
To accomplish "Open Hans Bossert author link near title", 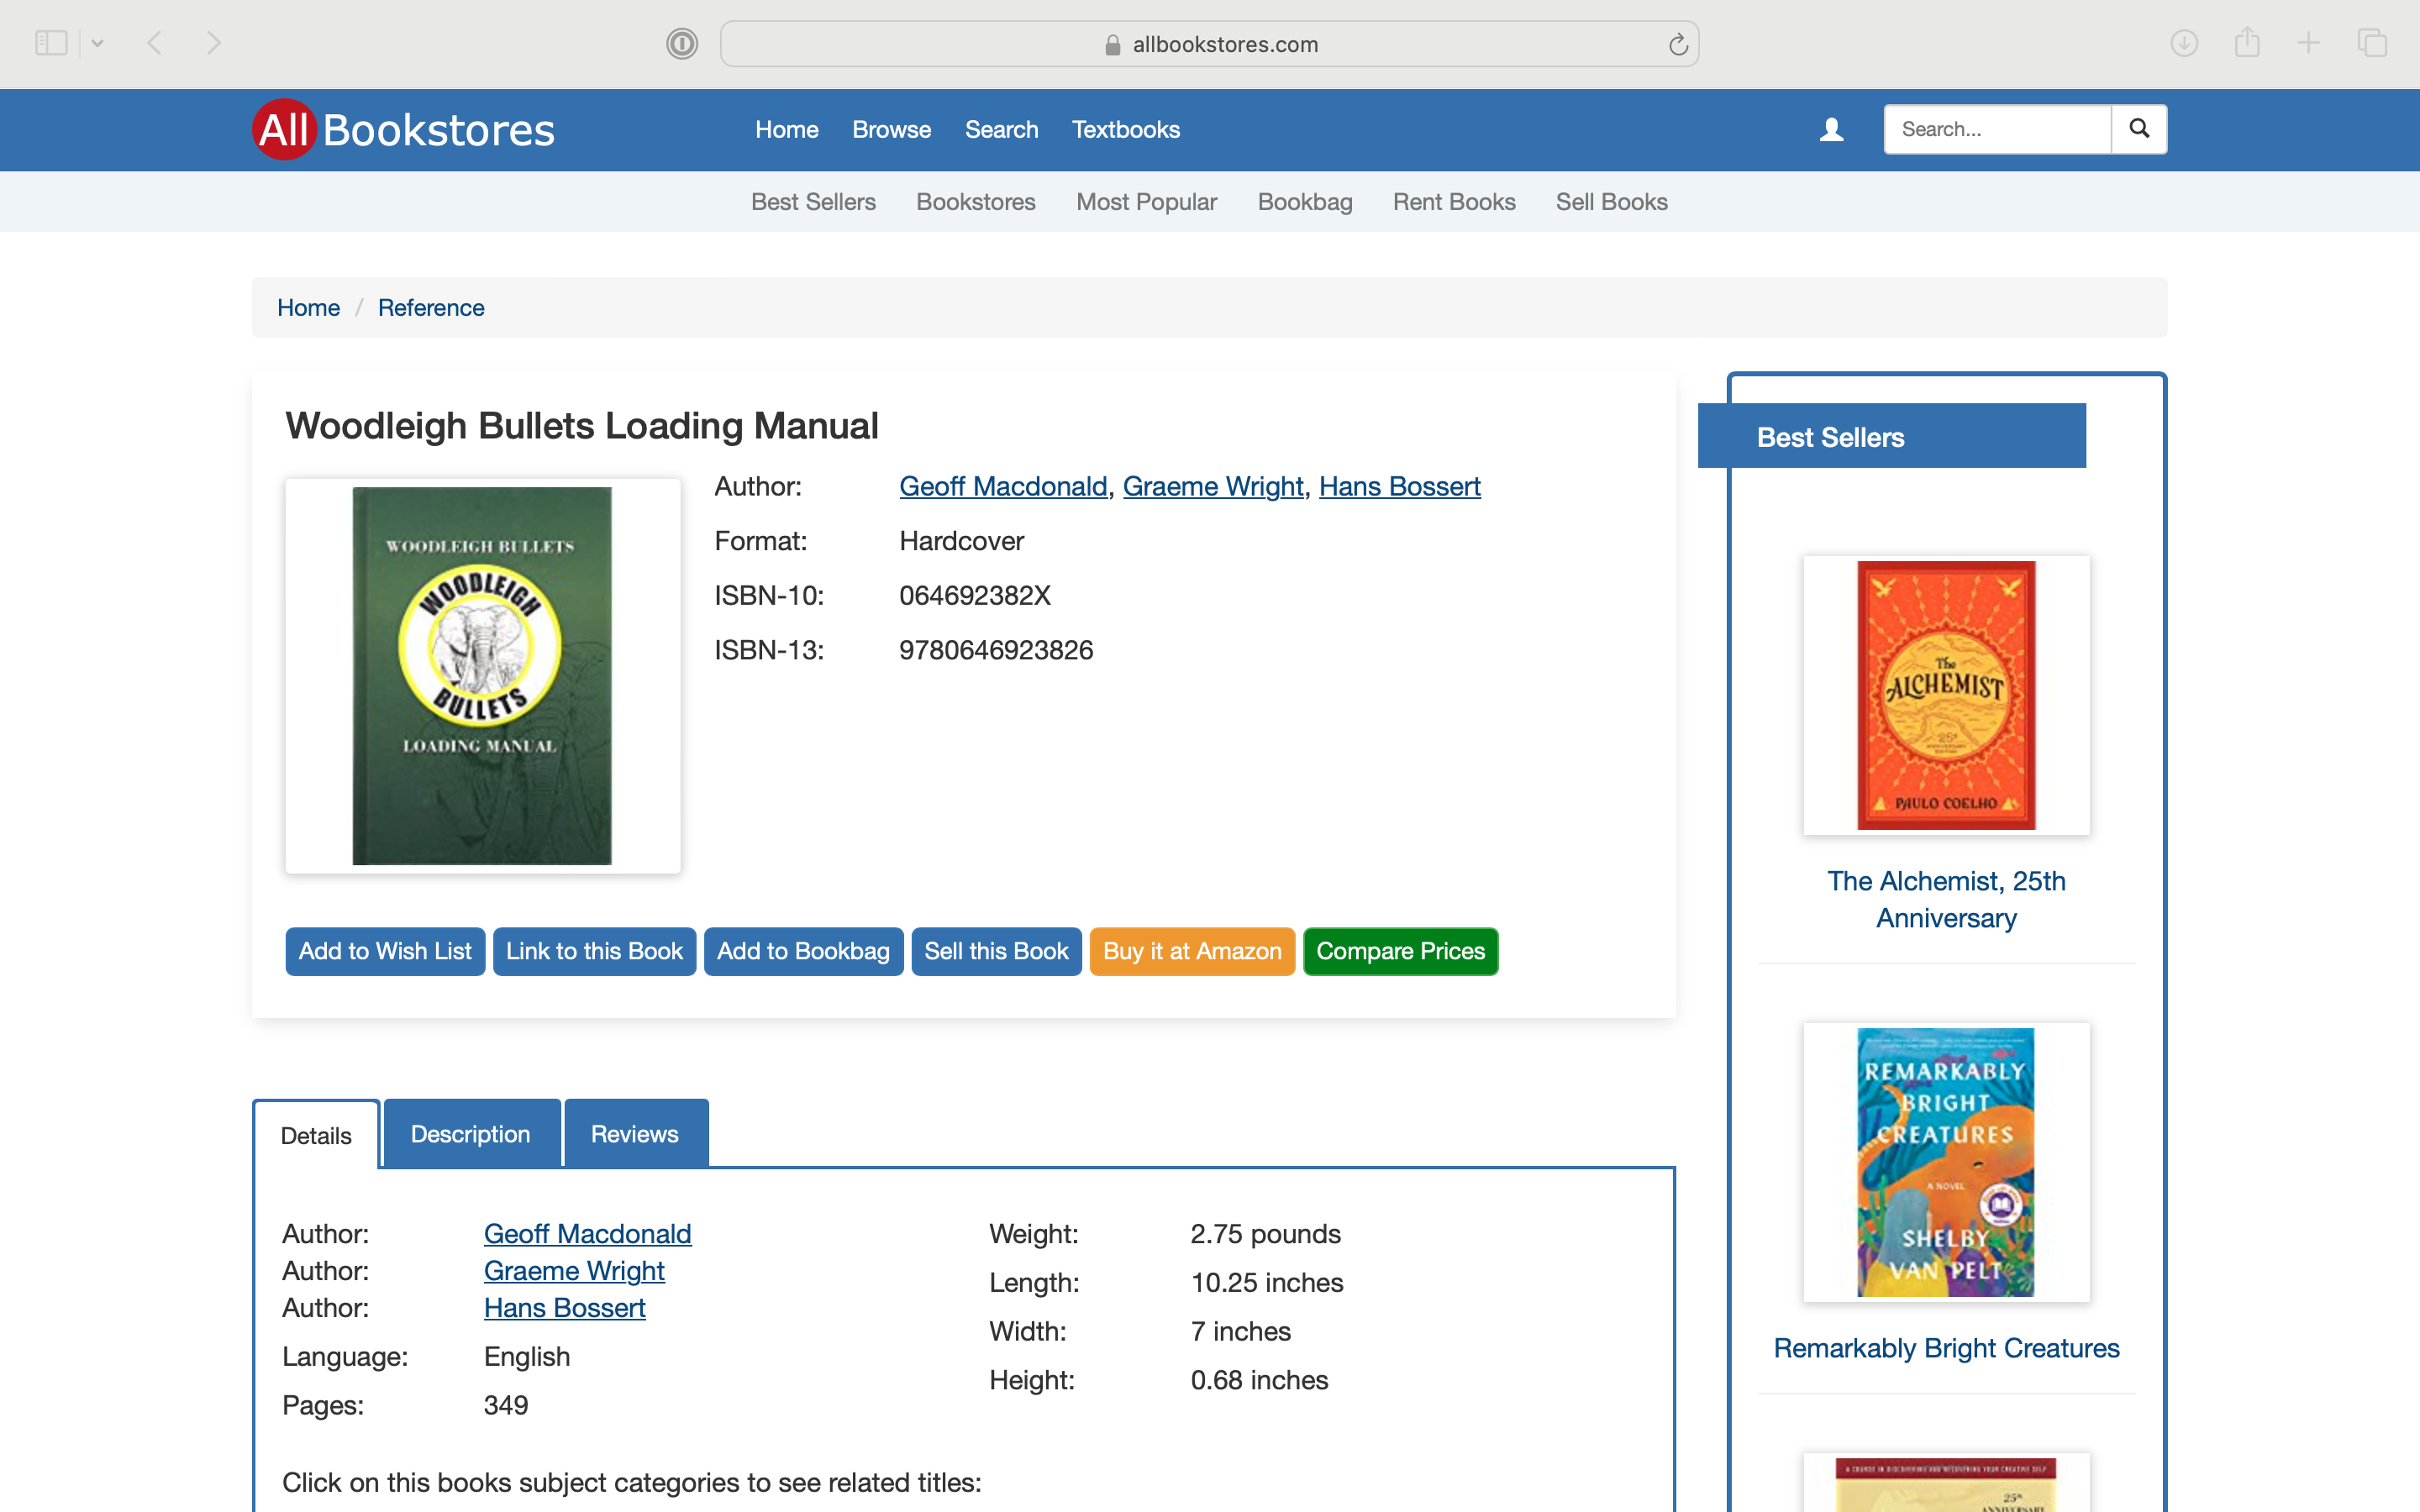I will point(1399,486).
